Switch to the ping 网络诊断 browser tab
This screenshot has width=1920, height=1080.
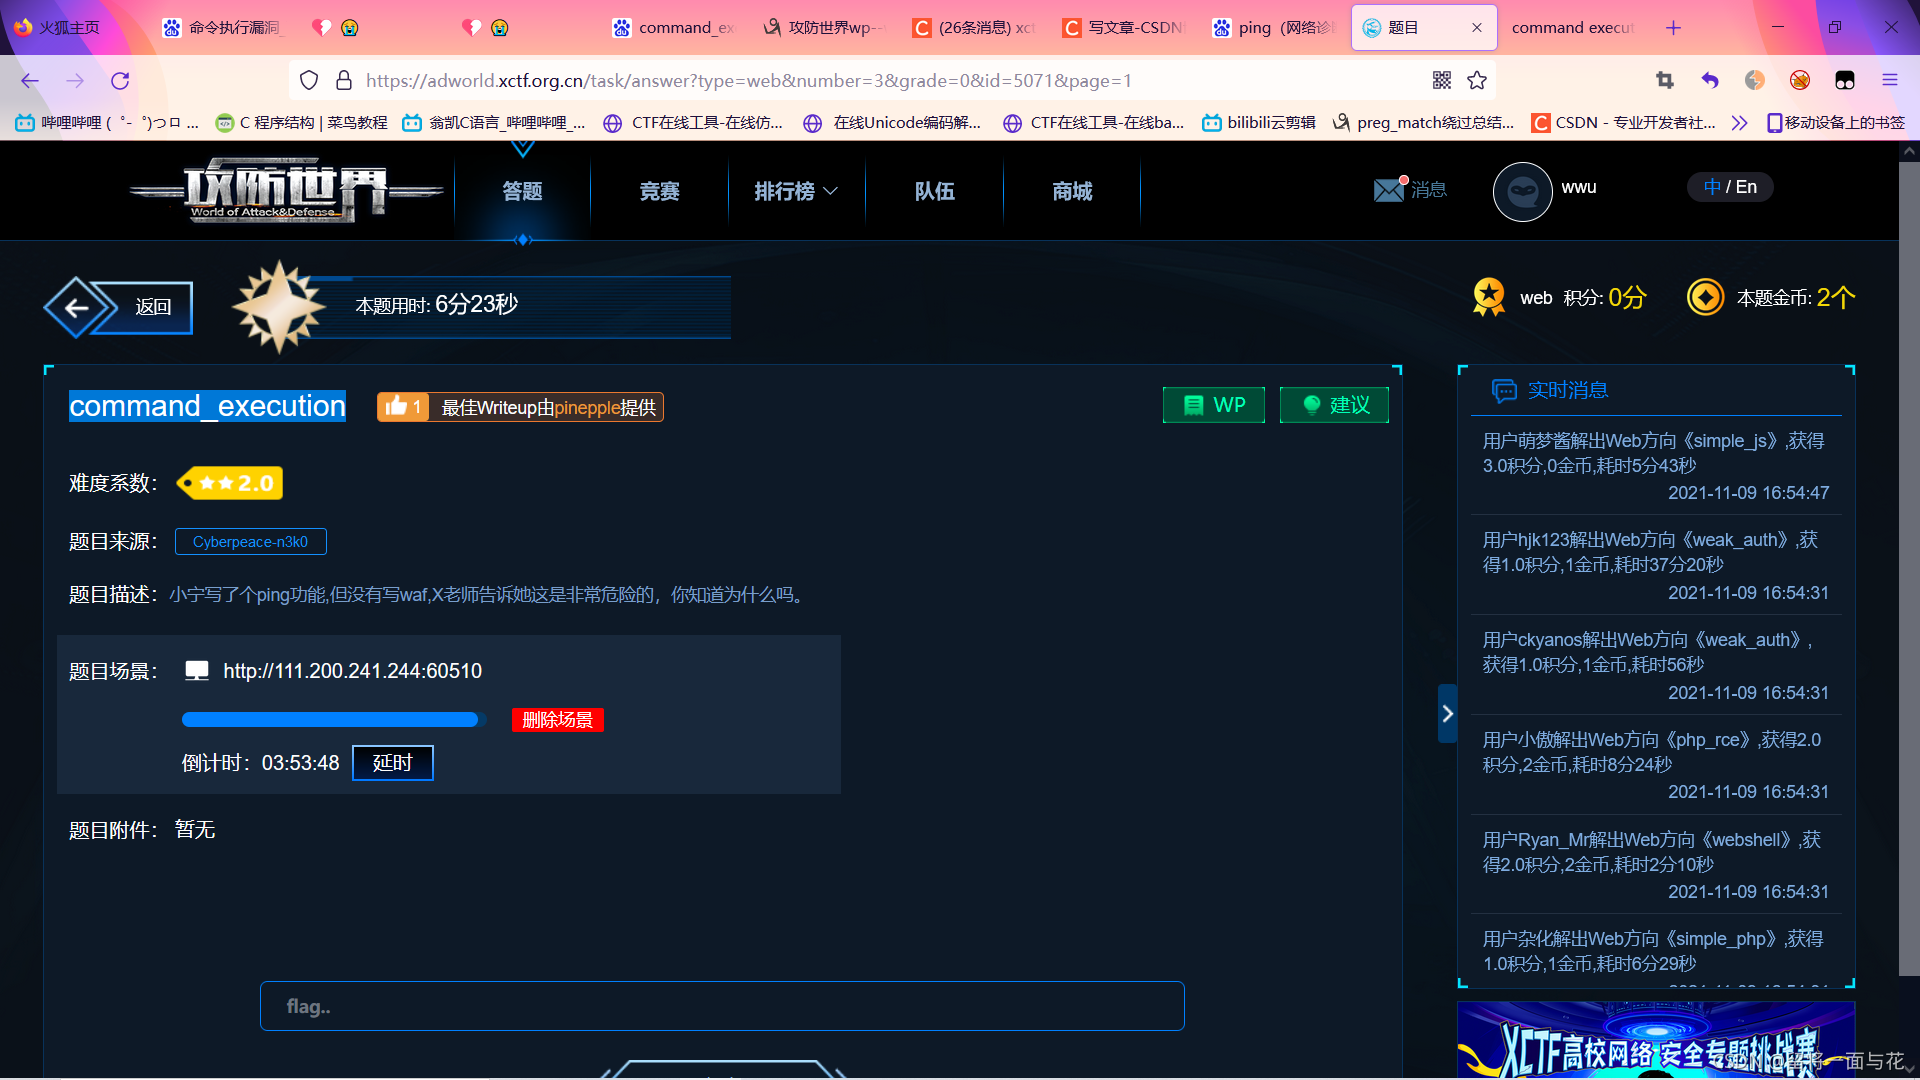(1270, 27)
